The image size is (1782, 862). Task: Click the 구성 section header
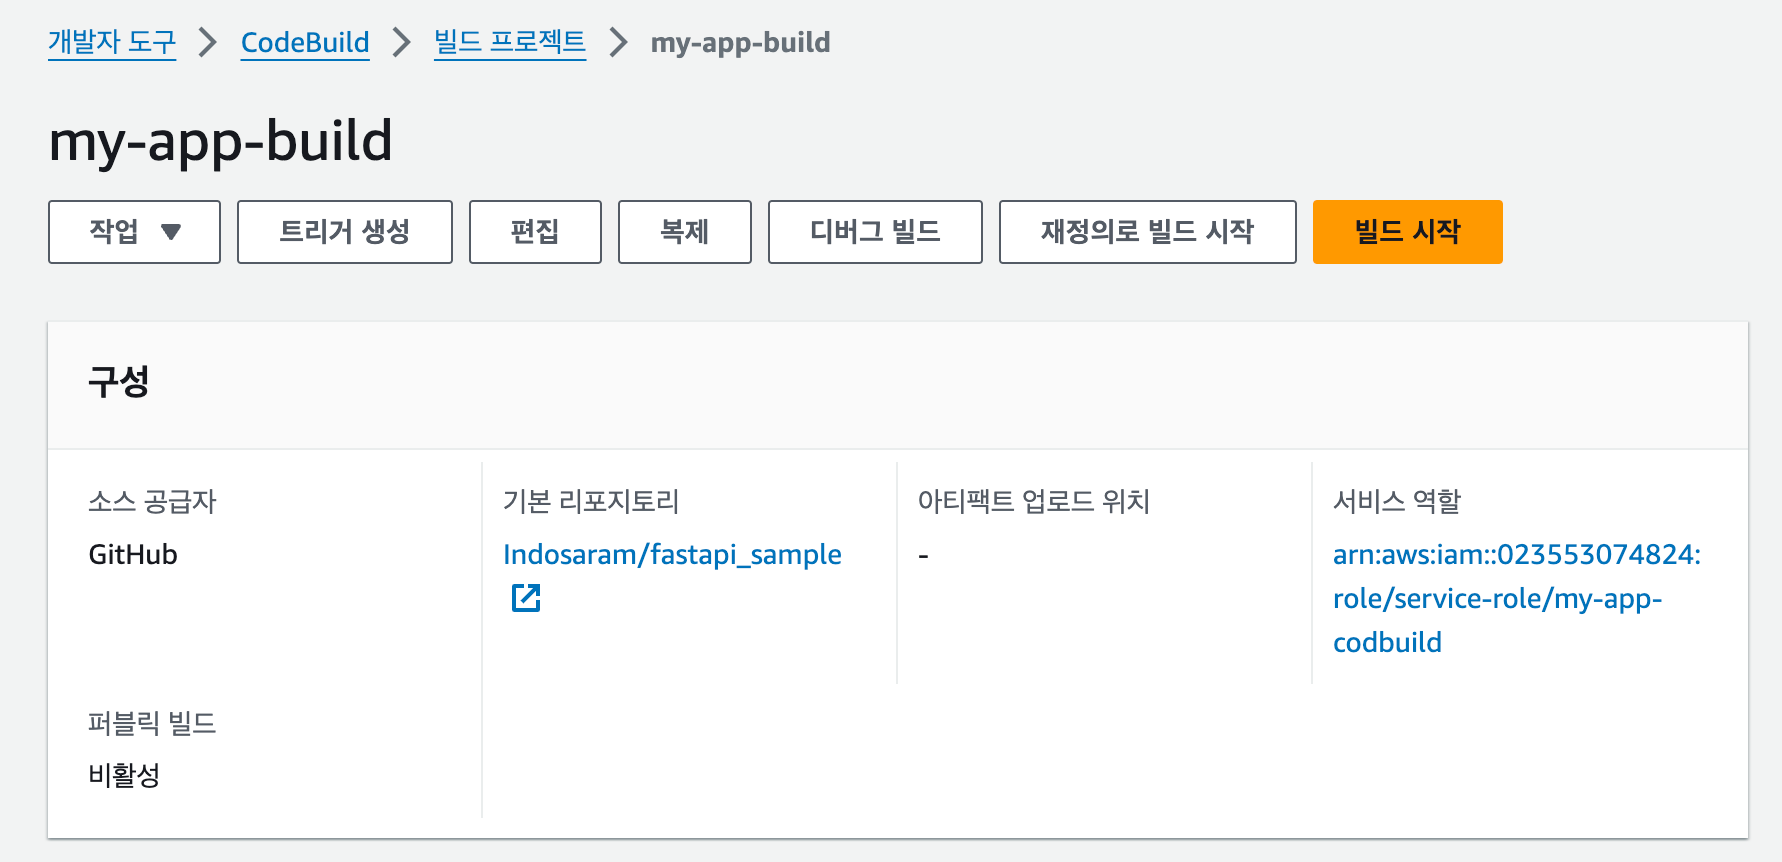click(x=119, y=381)
